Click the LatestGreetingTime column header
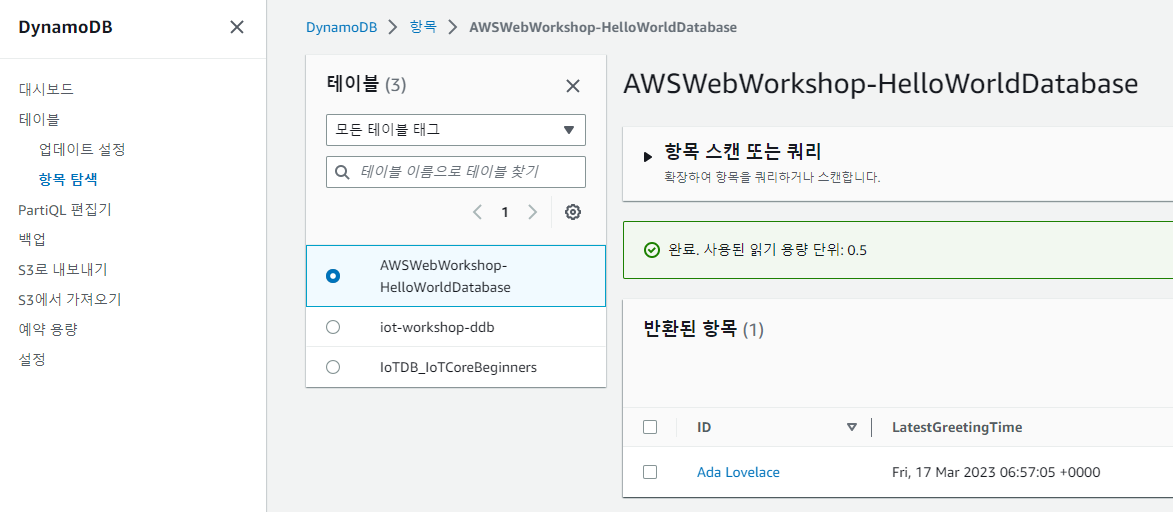This screenshot has width=1173, height=512. [x=957, y=427]
